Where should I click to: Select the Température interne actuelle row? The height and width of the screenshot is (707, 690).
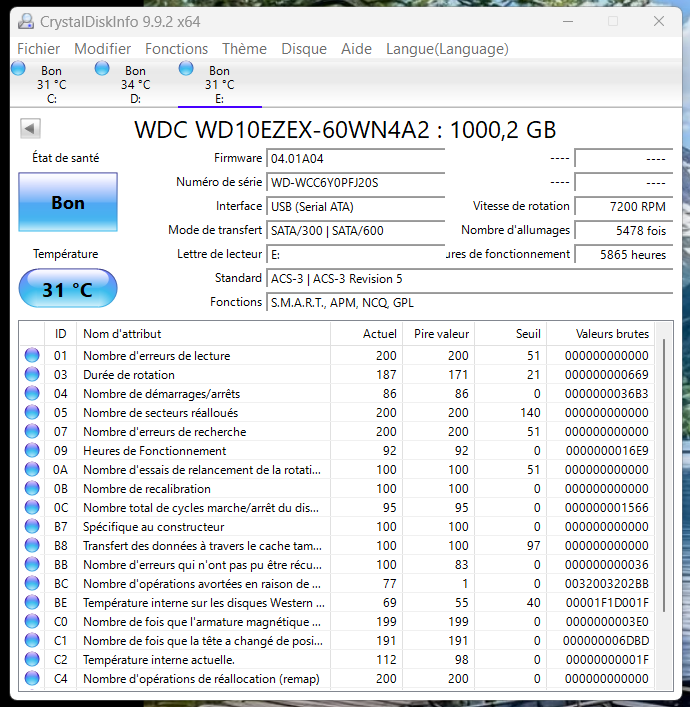tap(336, 659)
